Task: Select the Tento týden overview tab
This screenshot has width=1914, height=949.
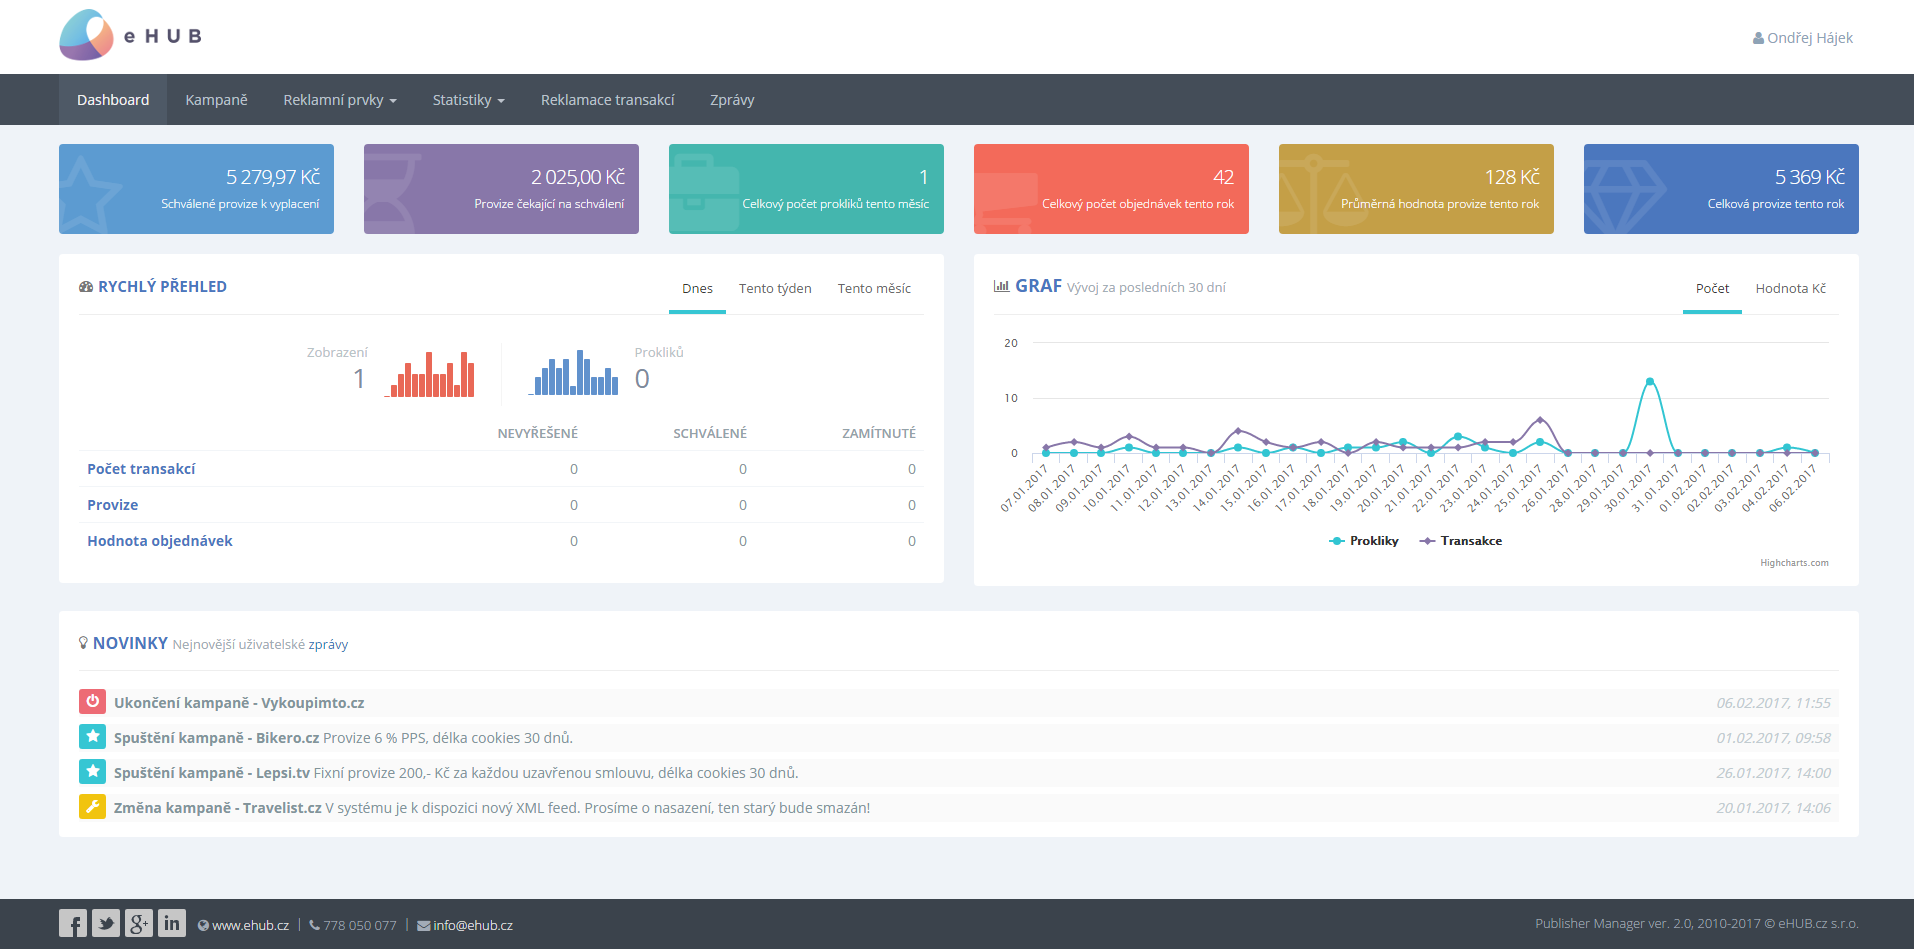Action: coord(775,288)
